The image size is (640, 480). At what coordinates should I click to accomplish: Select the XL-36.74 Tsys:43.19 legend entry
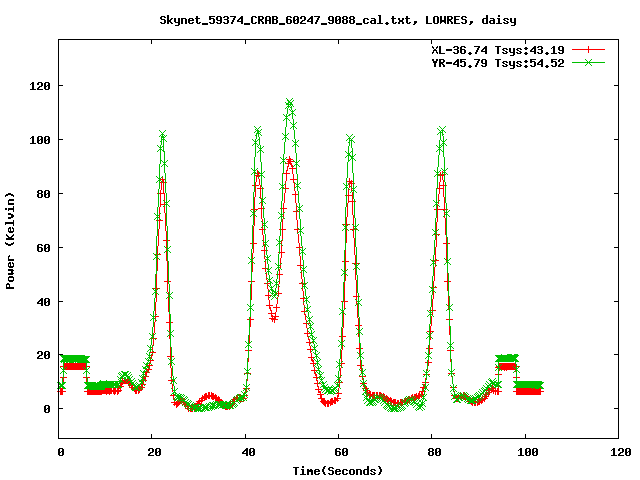click(498, 50)
